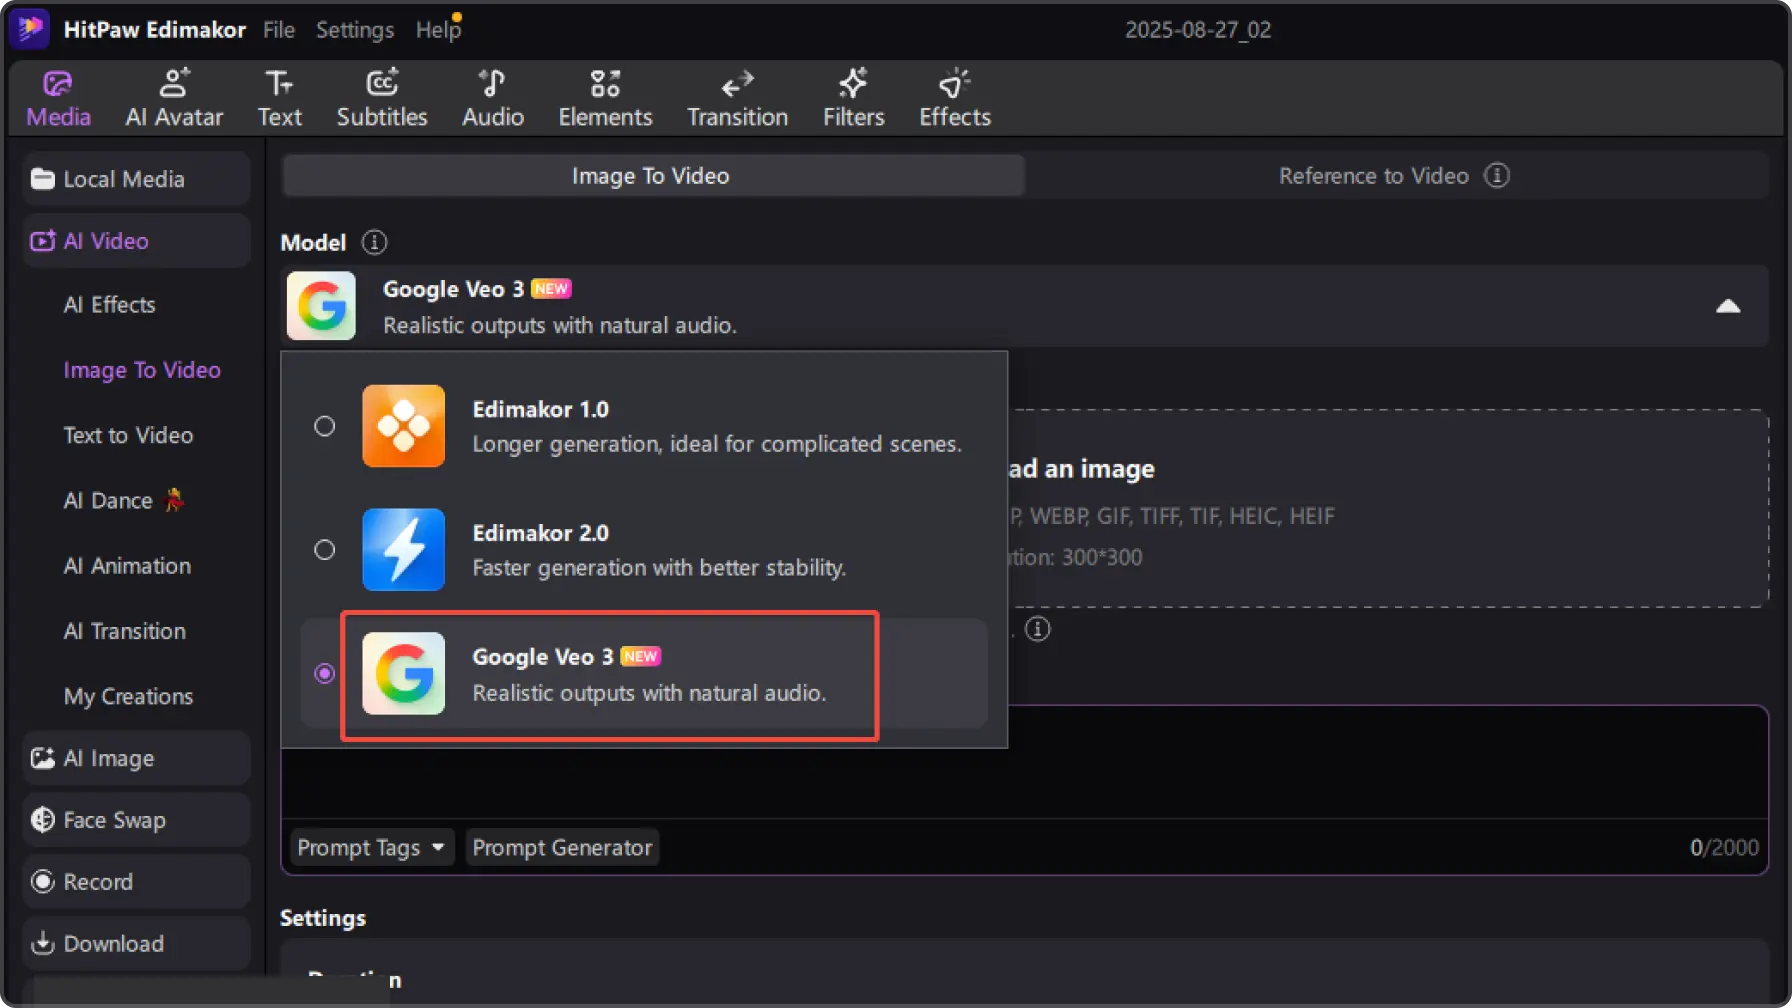Open the Subtitles panel
Viewport: 1792px width, 1008px height.
(x=382, y=98)
